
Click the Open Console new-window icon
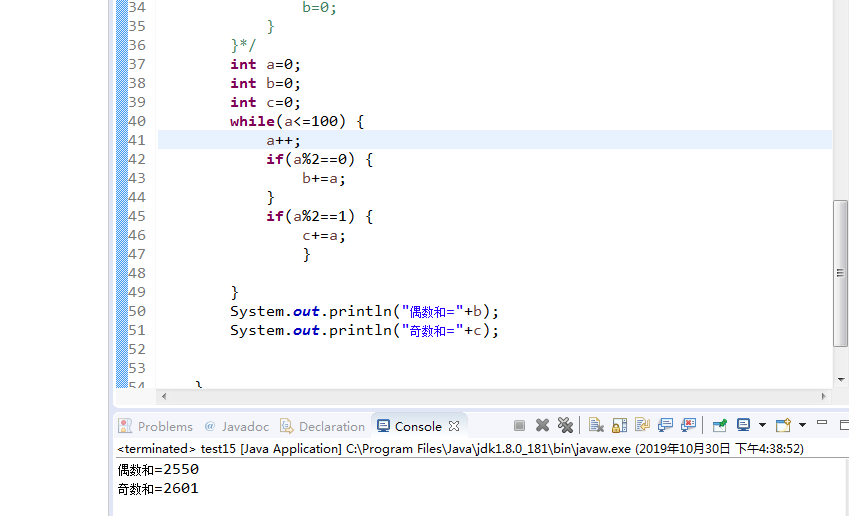(783, 426)
